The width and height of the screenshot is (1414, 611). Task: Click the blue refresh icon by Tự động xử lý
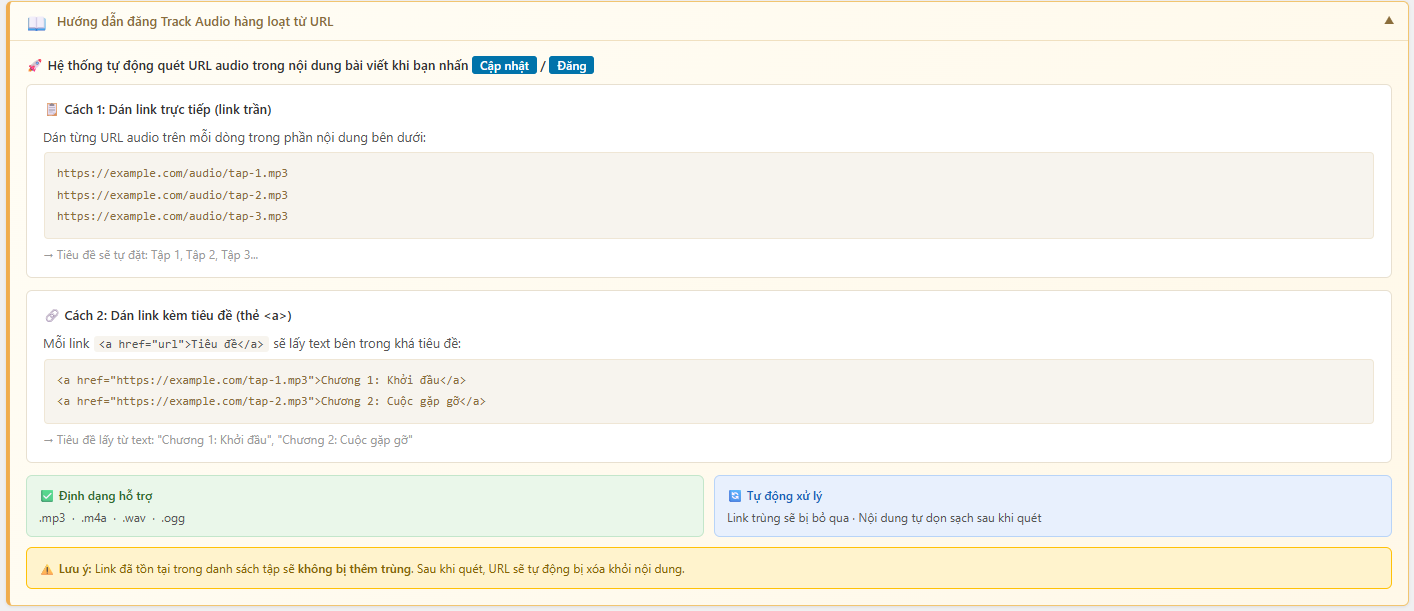(x=735, y=496)
